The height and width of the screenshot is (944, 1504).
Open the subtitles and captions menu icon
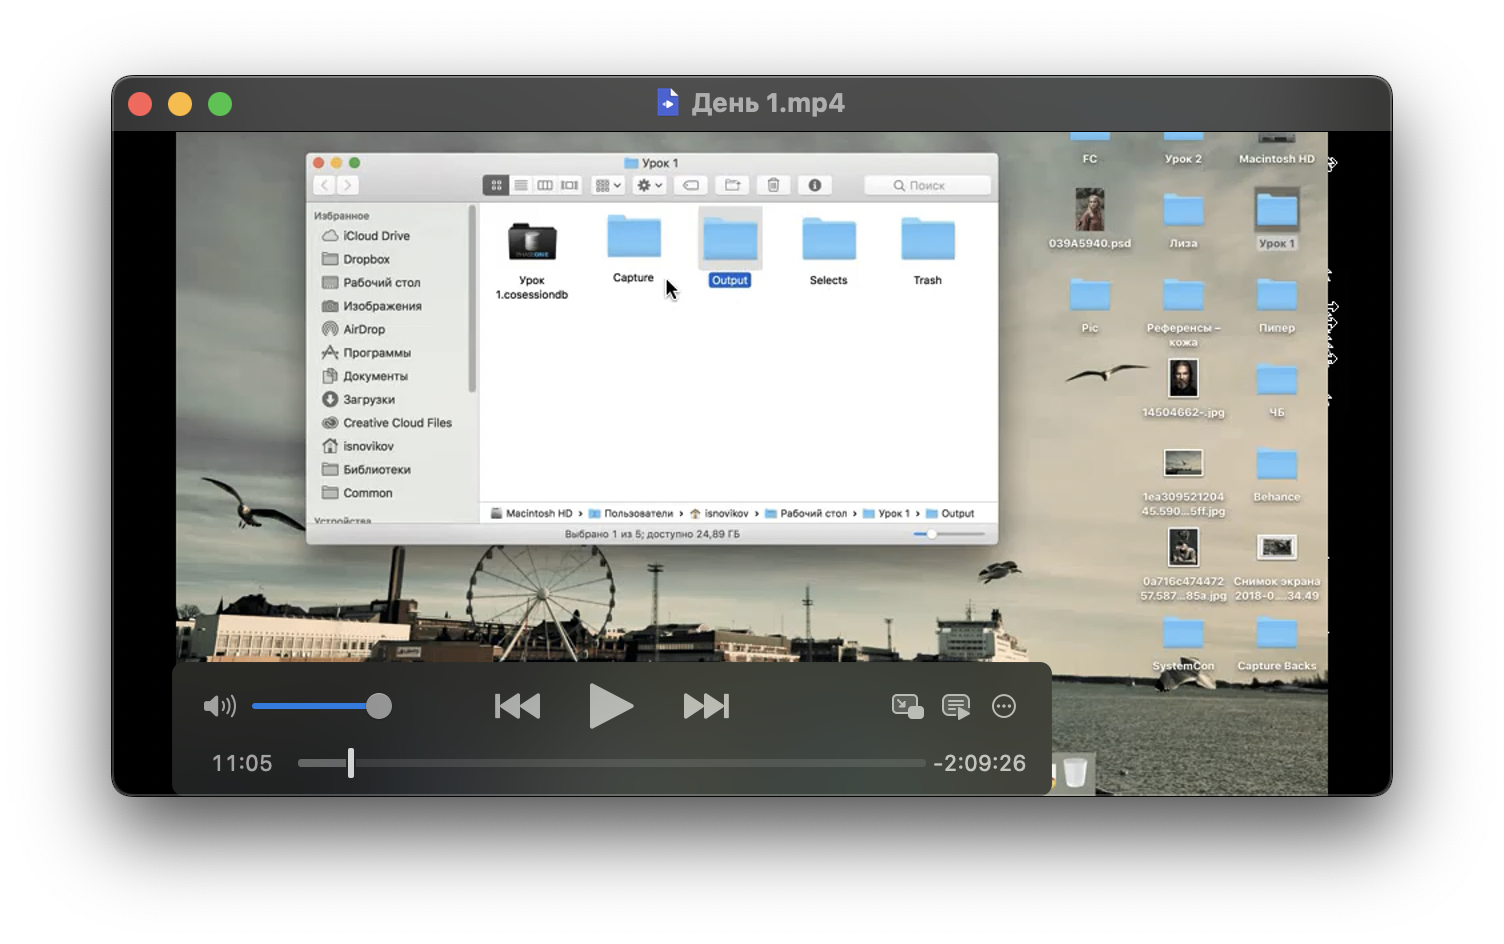pyautogui.click(x=956, y=706)
